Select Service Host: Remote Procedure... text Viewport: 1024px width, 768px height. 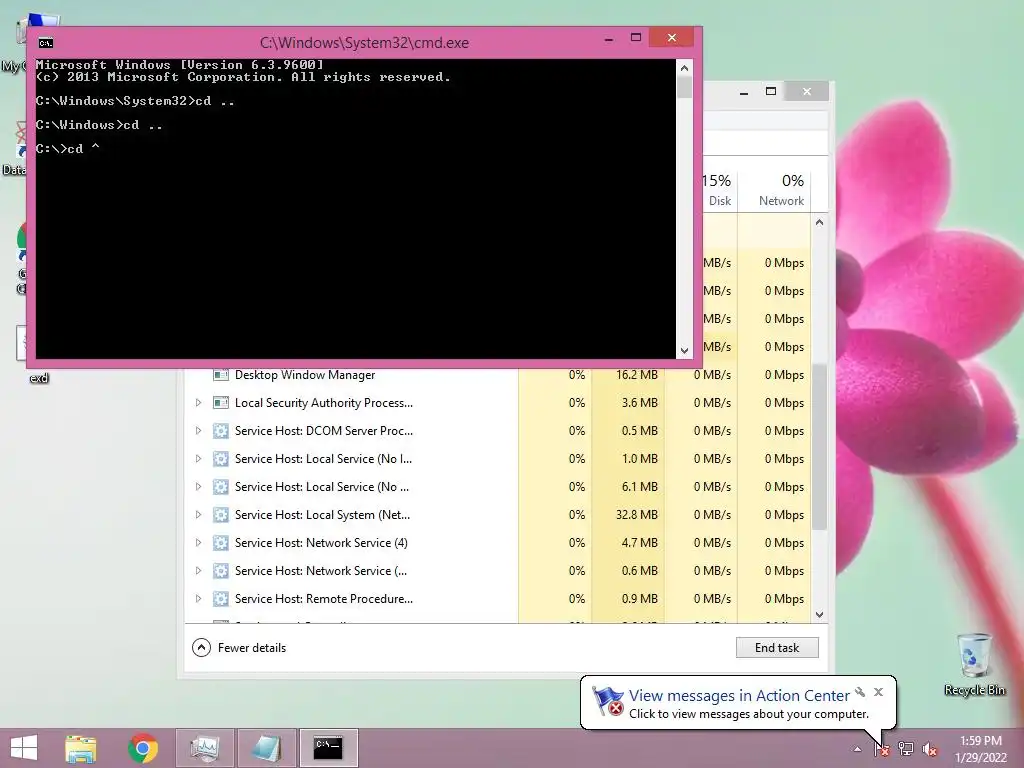point(324,600)
